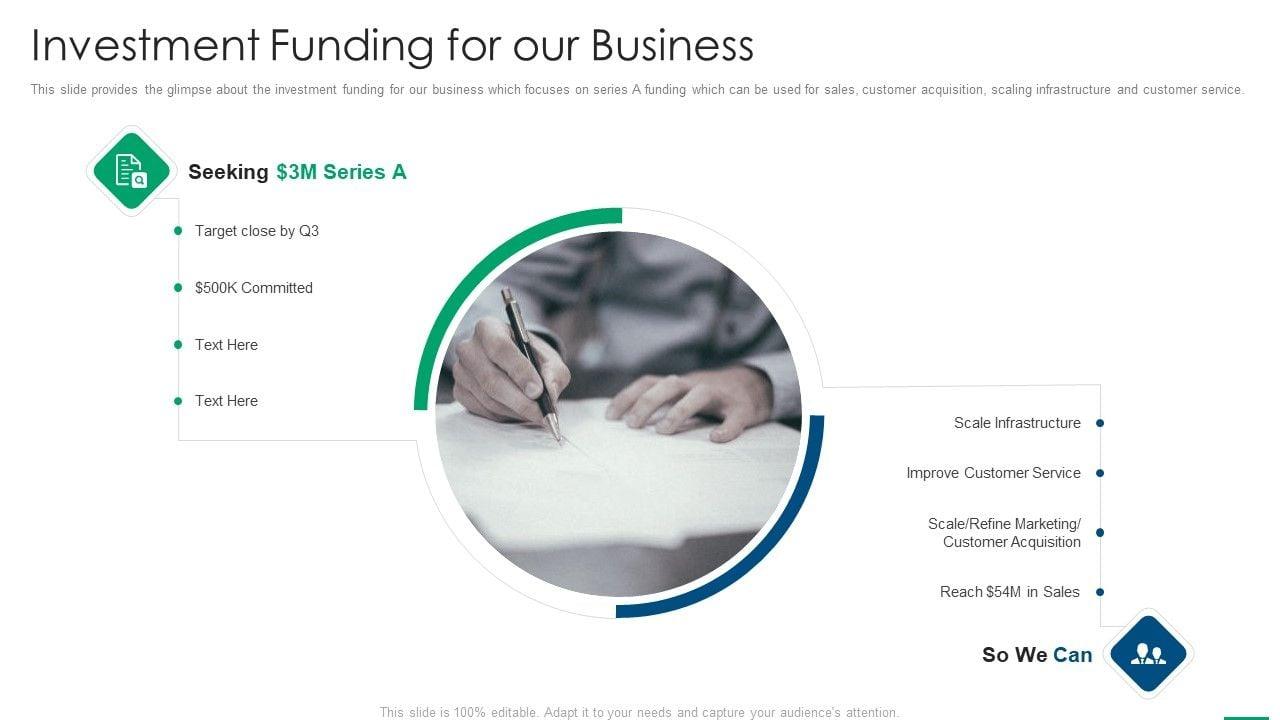This screenshot has height=720, width=1280.
Task: Click the 'So We Can' heading
Action: 1037,655
